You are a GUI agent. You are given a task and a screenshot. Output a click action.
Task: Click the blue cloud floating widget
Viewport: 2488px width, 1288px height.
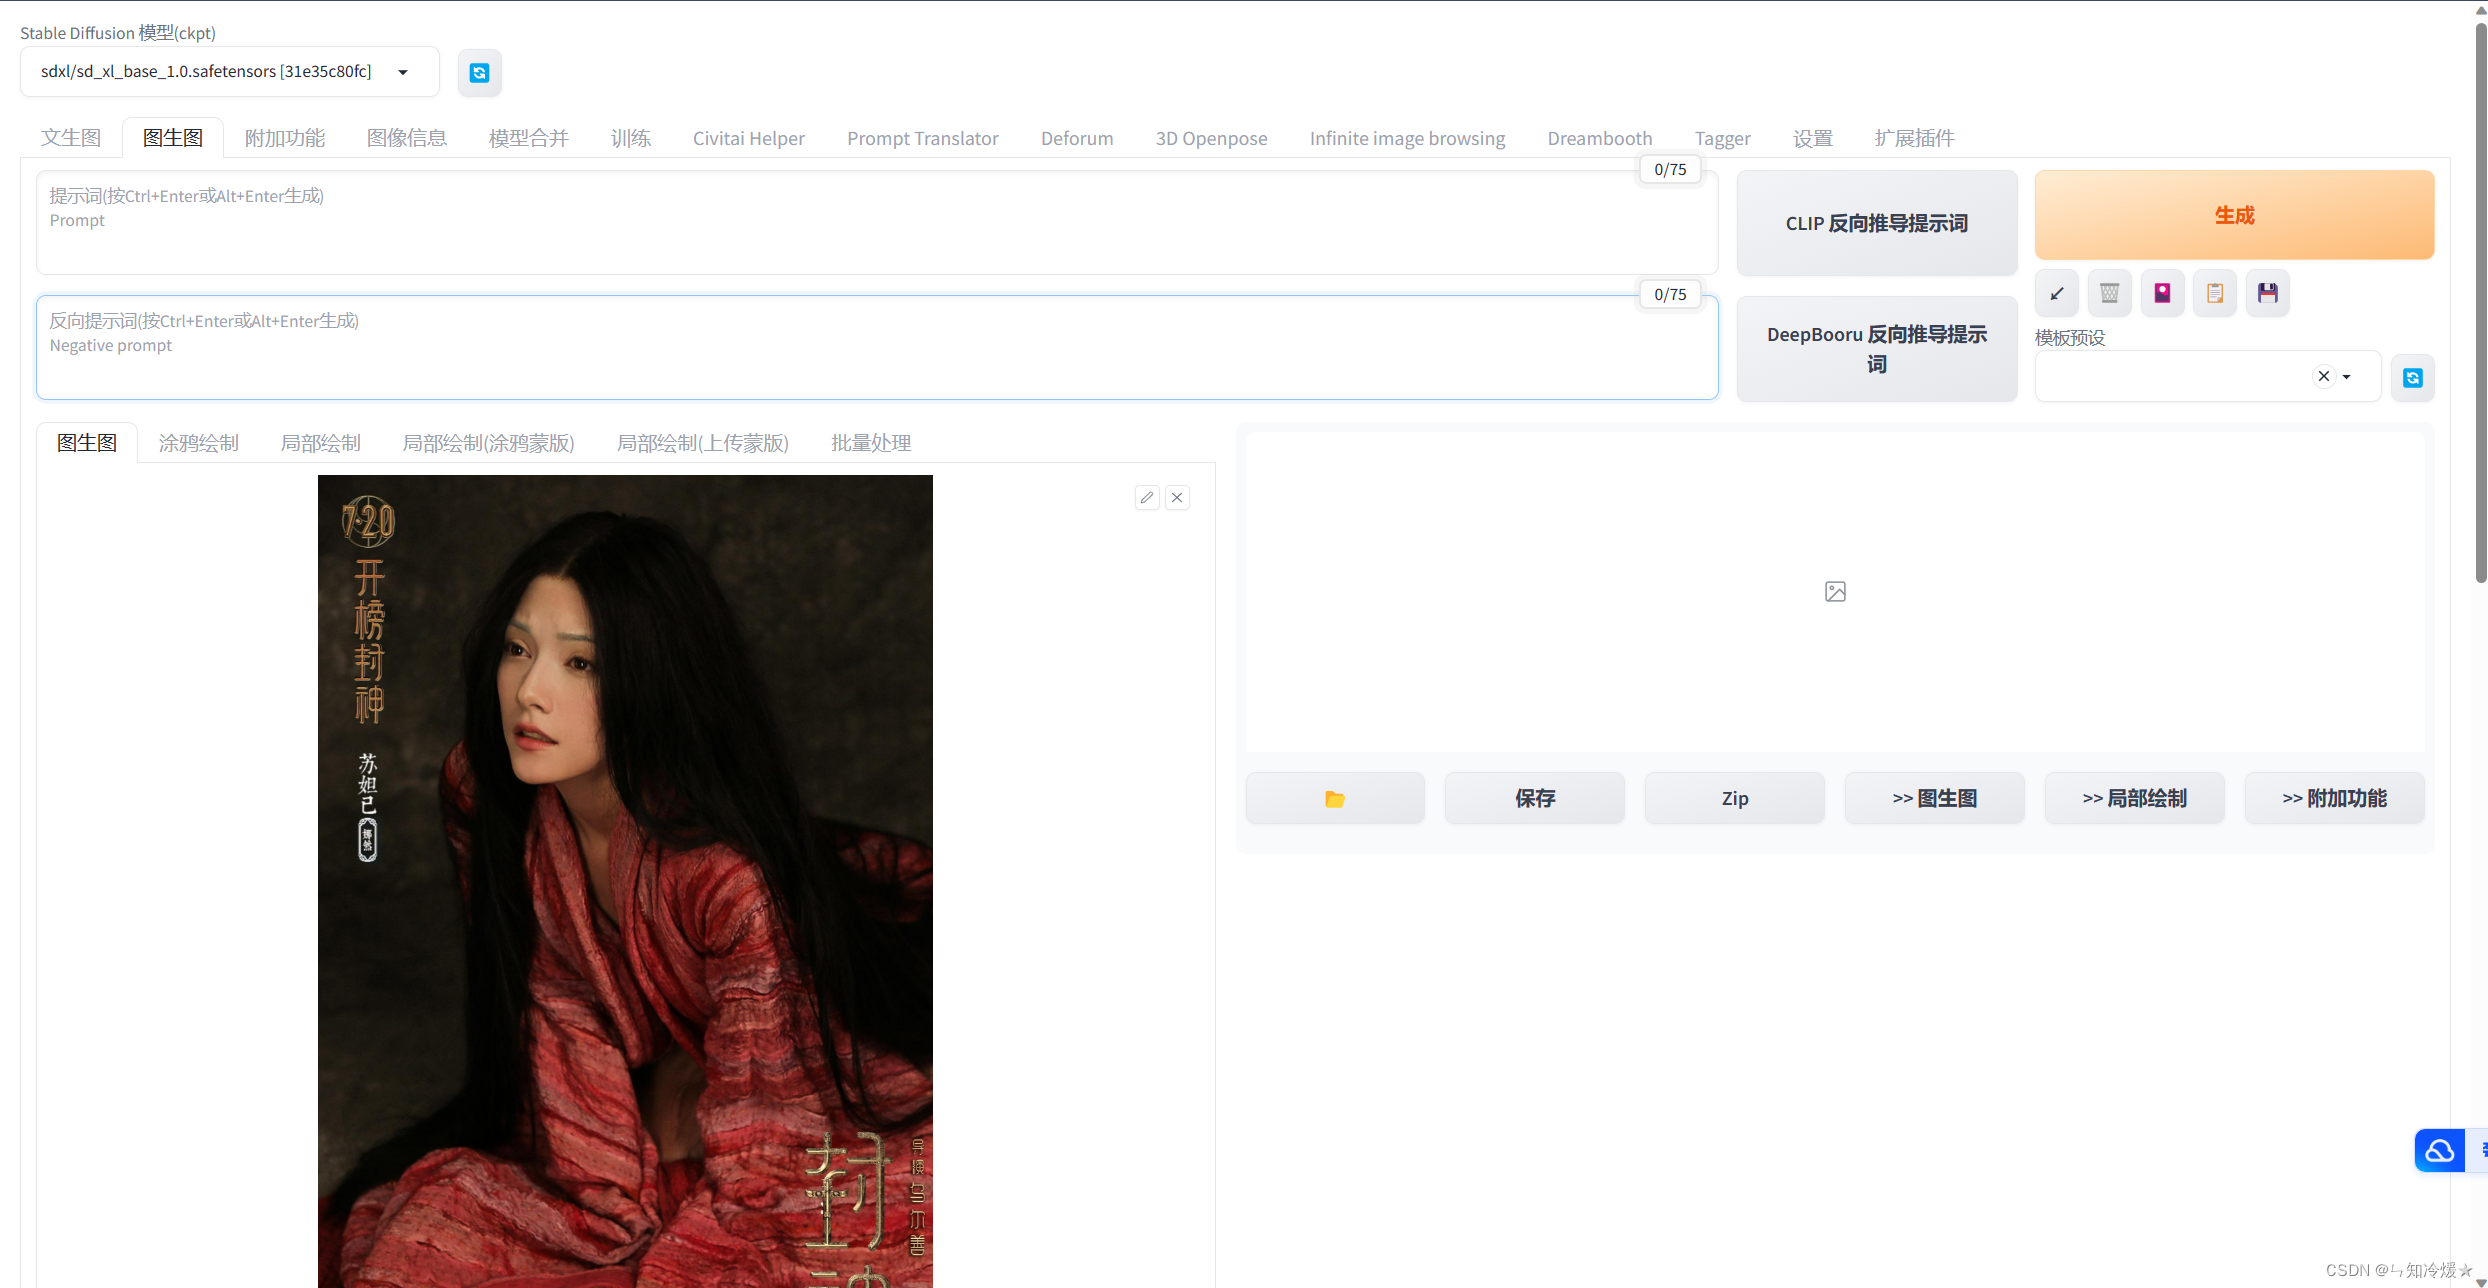click(2439, 1151)
